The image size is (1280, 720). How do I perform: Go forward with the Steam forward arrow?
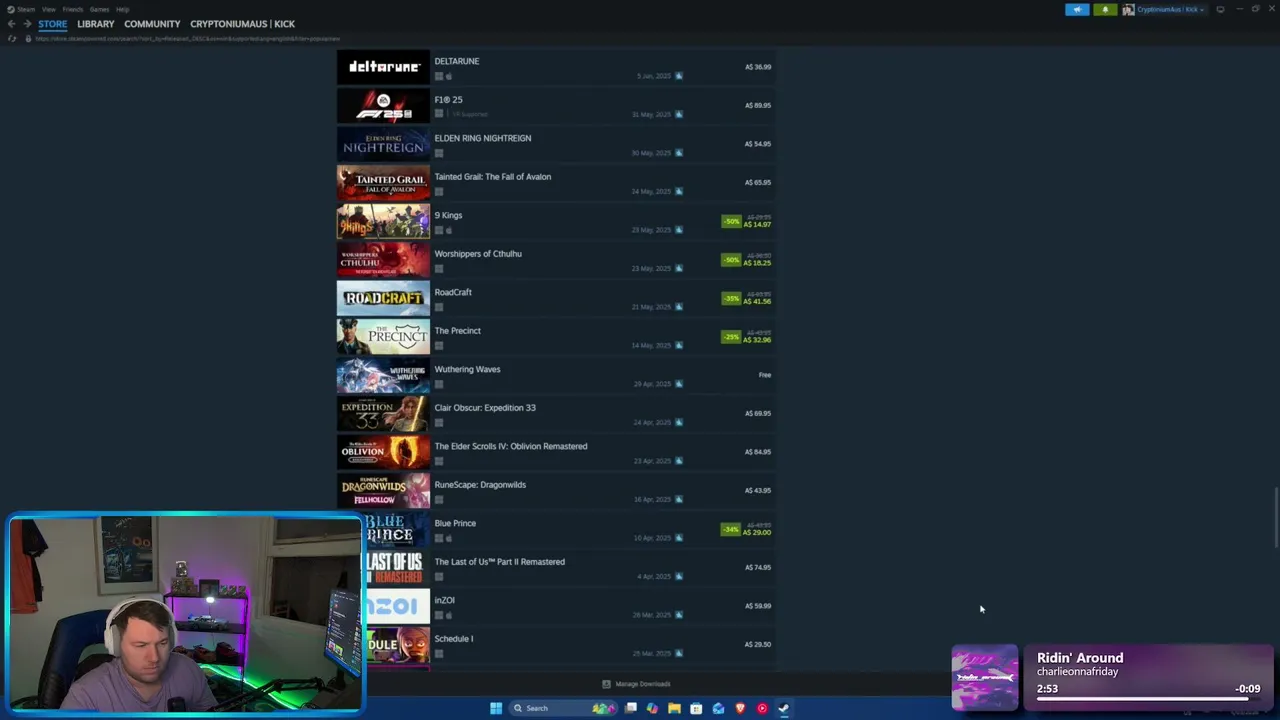[x=26, y=23]
